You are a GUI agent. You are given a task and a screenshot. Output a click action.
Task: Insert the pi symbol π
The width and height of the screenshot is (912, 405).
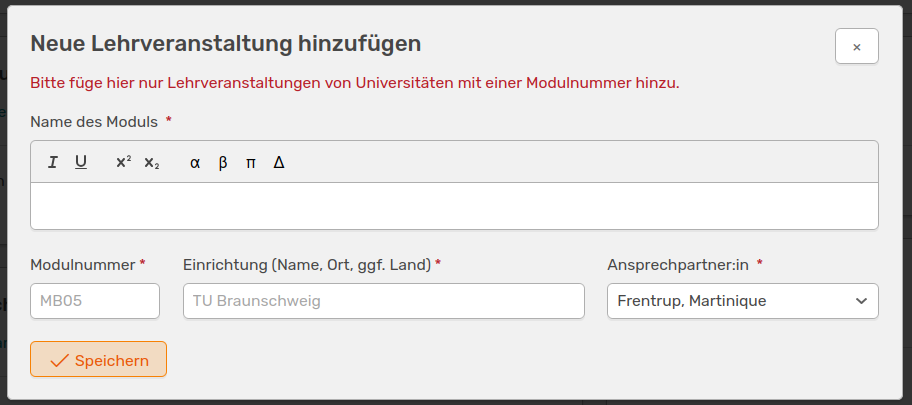pos(251,162)
